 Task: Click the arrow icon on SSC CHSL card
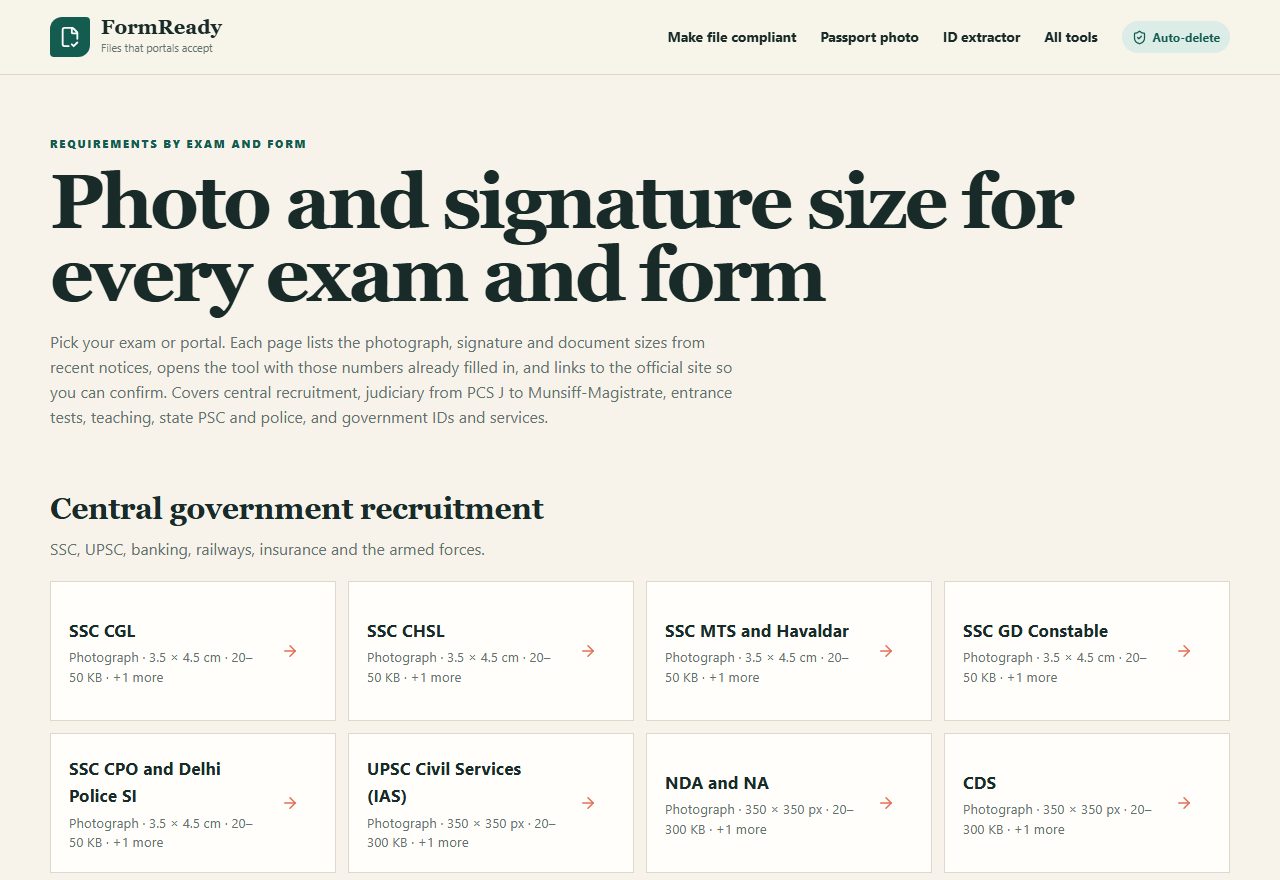588,651
